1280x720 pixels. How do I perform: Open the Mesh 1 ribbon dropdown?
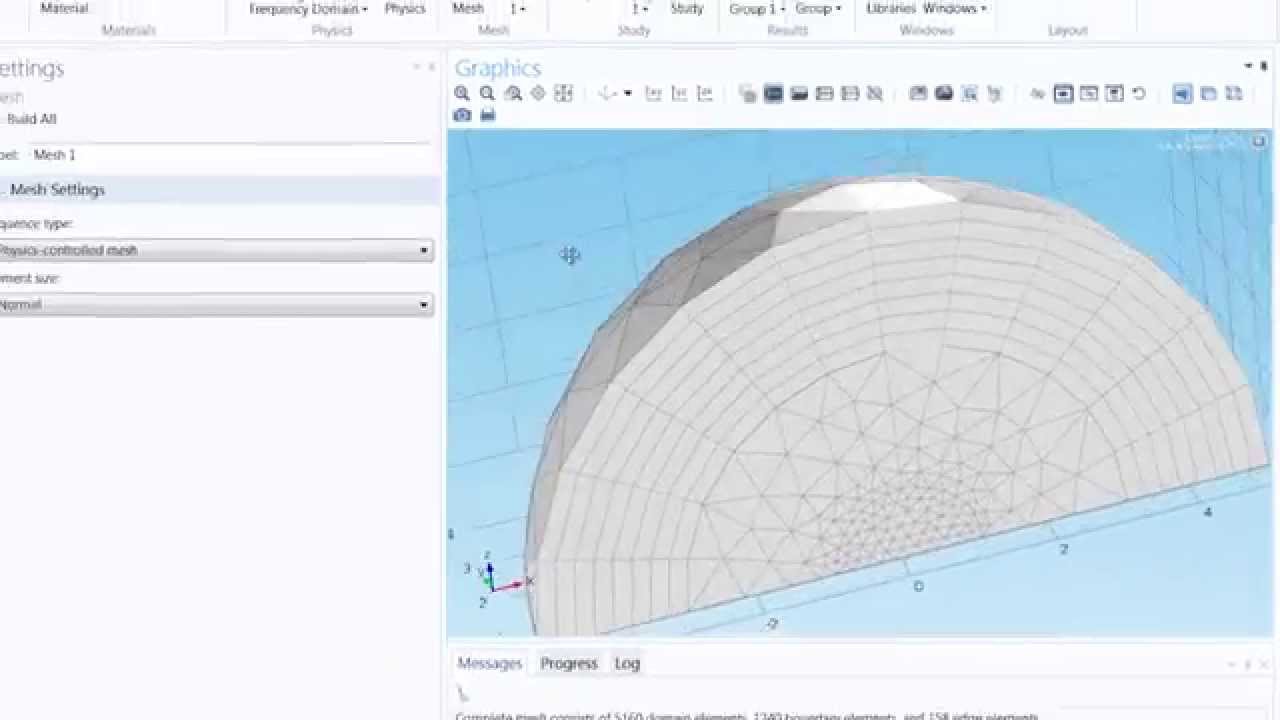(x=518, y=8)
